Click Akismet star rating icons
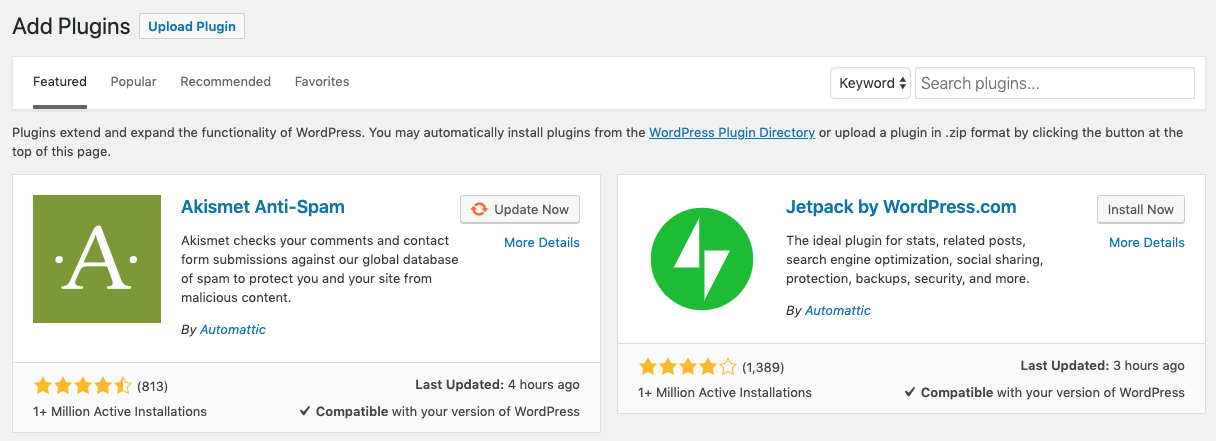The height and width of the screenshot is (441, 1216). [82, 385]
